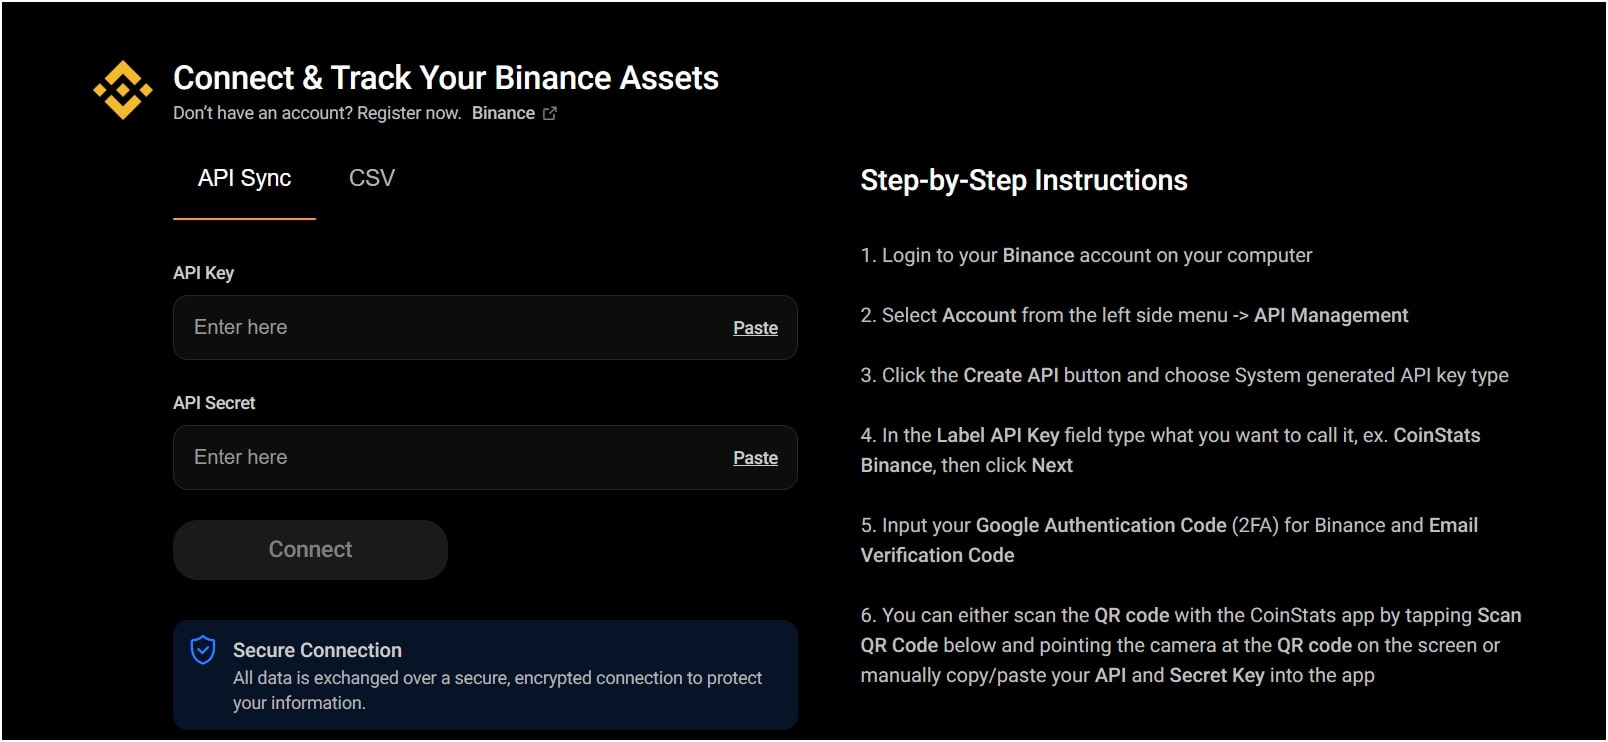The image size is (1608, 742).
Task: Click the Connect & Track page title
Action: [446, 78]
